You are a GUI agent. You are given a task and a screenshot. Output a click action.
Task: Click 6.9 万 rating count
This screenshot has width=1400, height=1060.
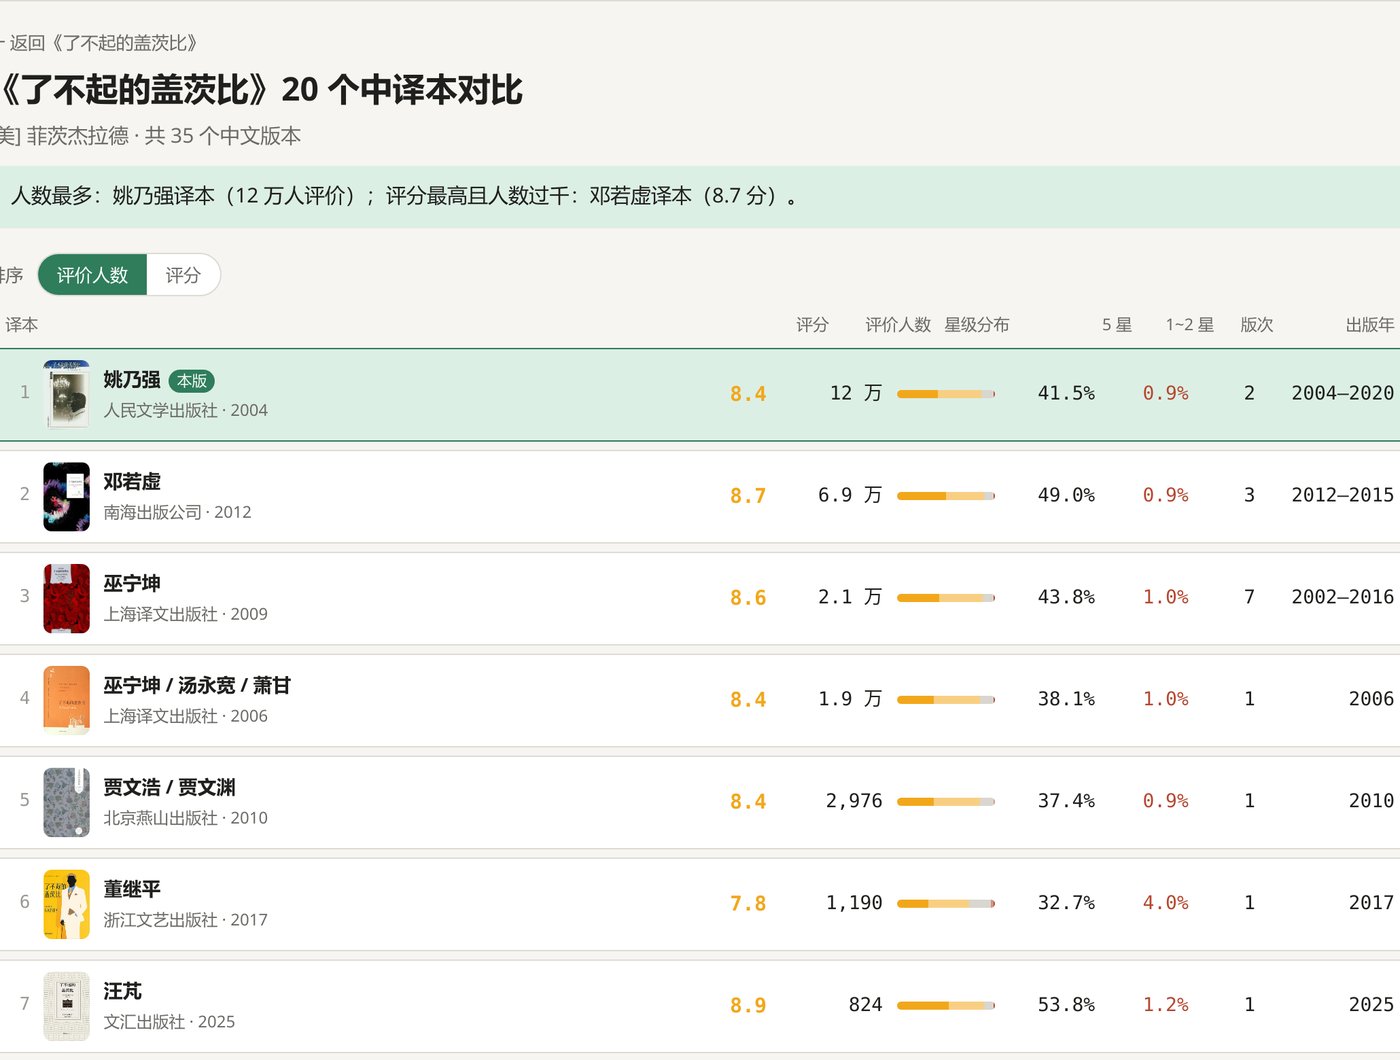(x=850, y=495)
